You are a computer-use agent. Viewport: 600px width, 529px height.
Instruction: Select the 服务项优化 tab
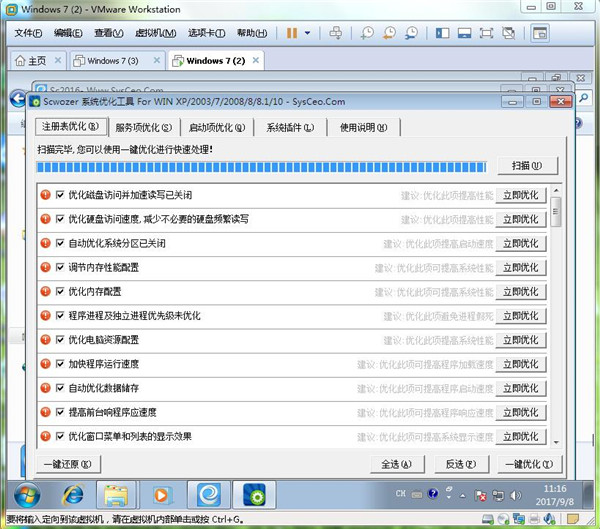tap(144, 127)
